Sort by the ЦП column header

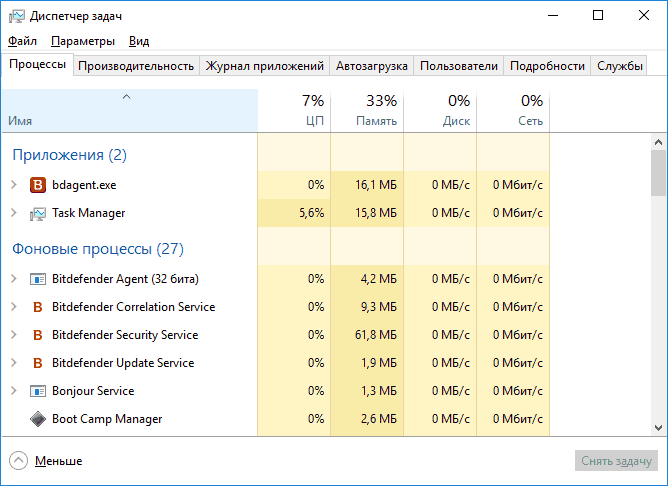[x=294, y=111]
